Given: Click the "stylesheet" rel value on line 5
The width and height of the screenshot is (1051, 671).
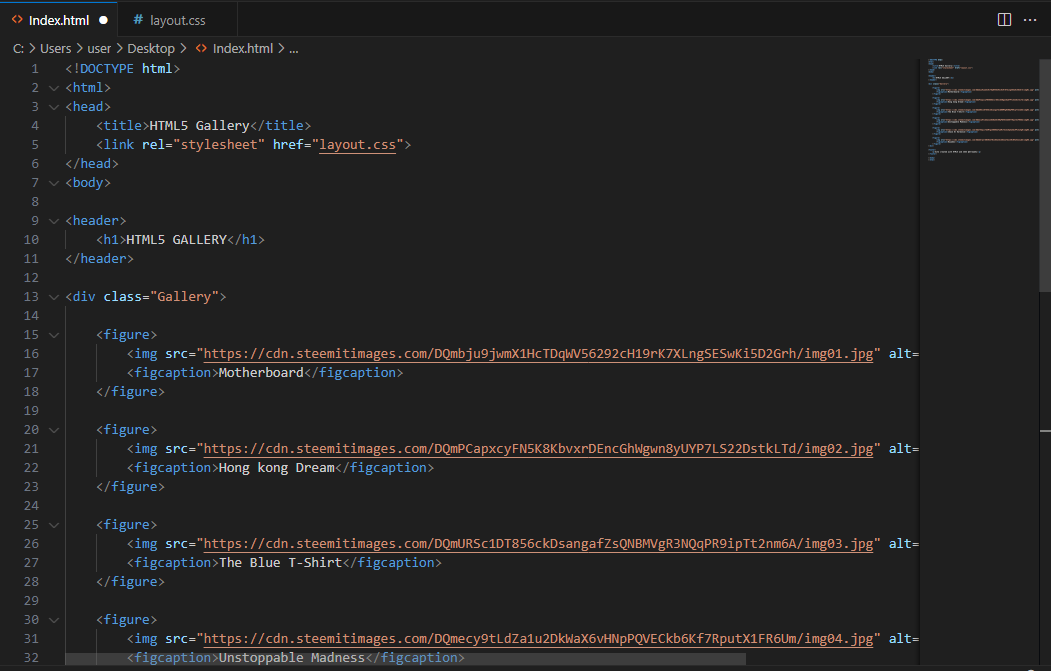Looking at the screenshot, I should [219, 144].
